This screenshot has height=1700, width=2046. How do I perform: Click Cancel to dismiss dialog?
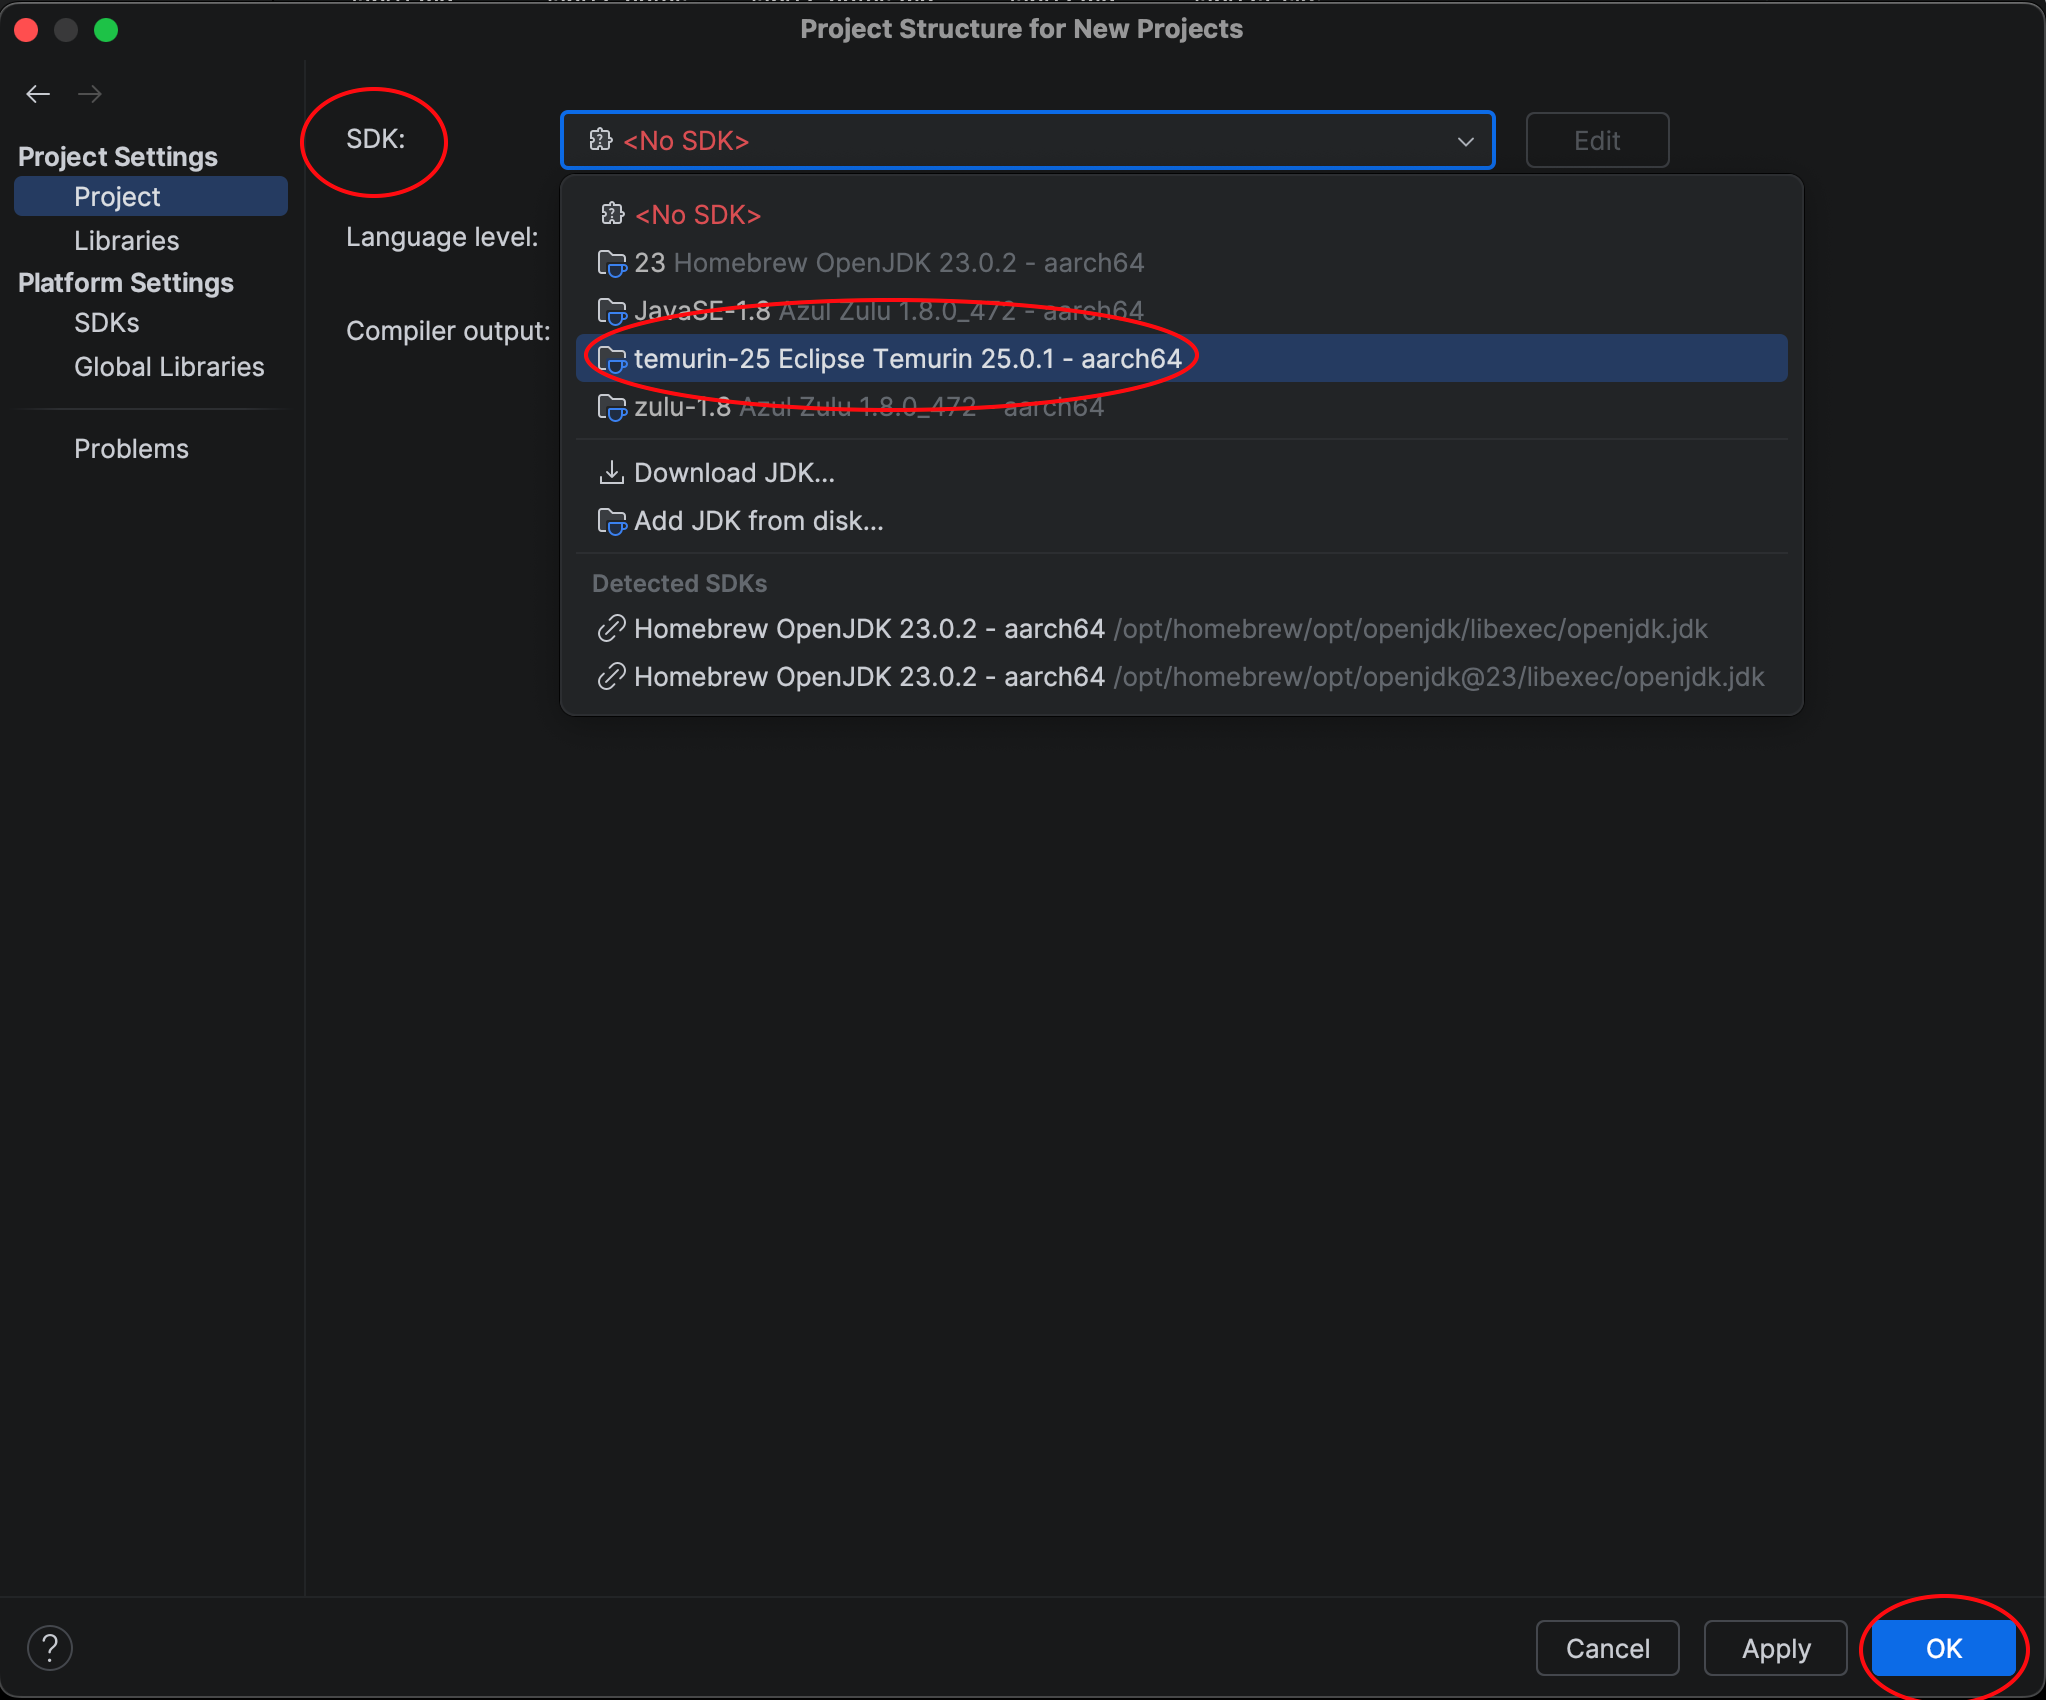(x=1607, y=1648)
